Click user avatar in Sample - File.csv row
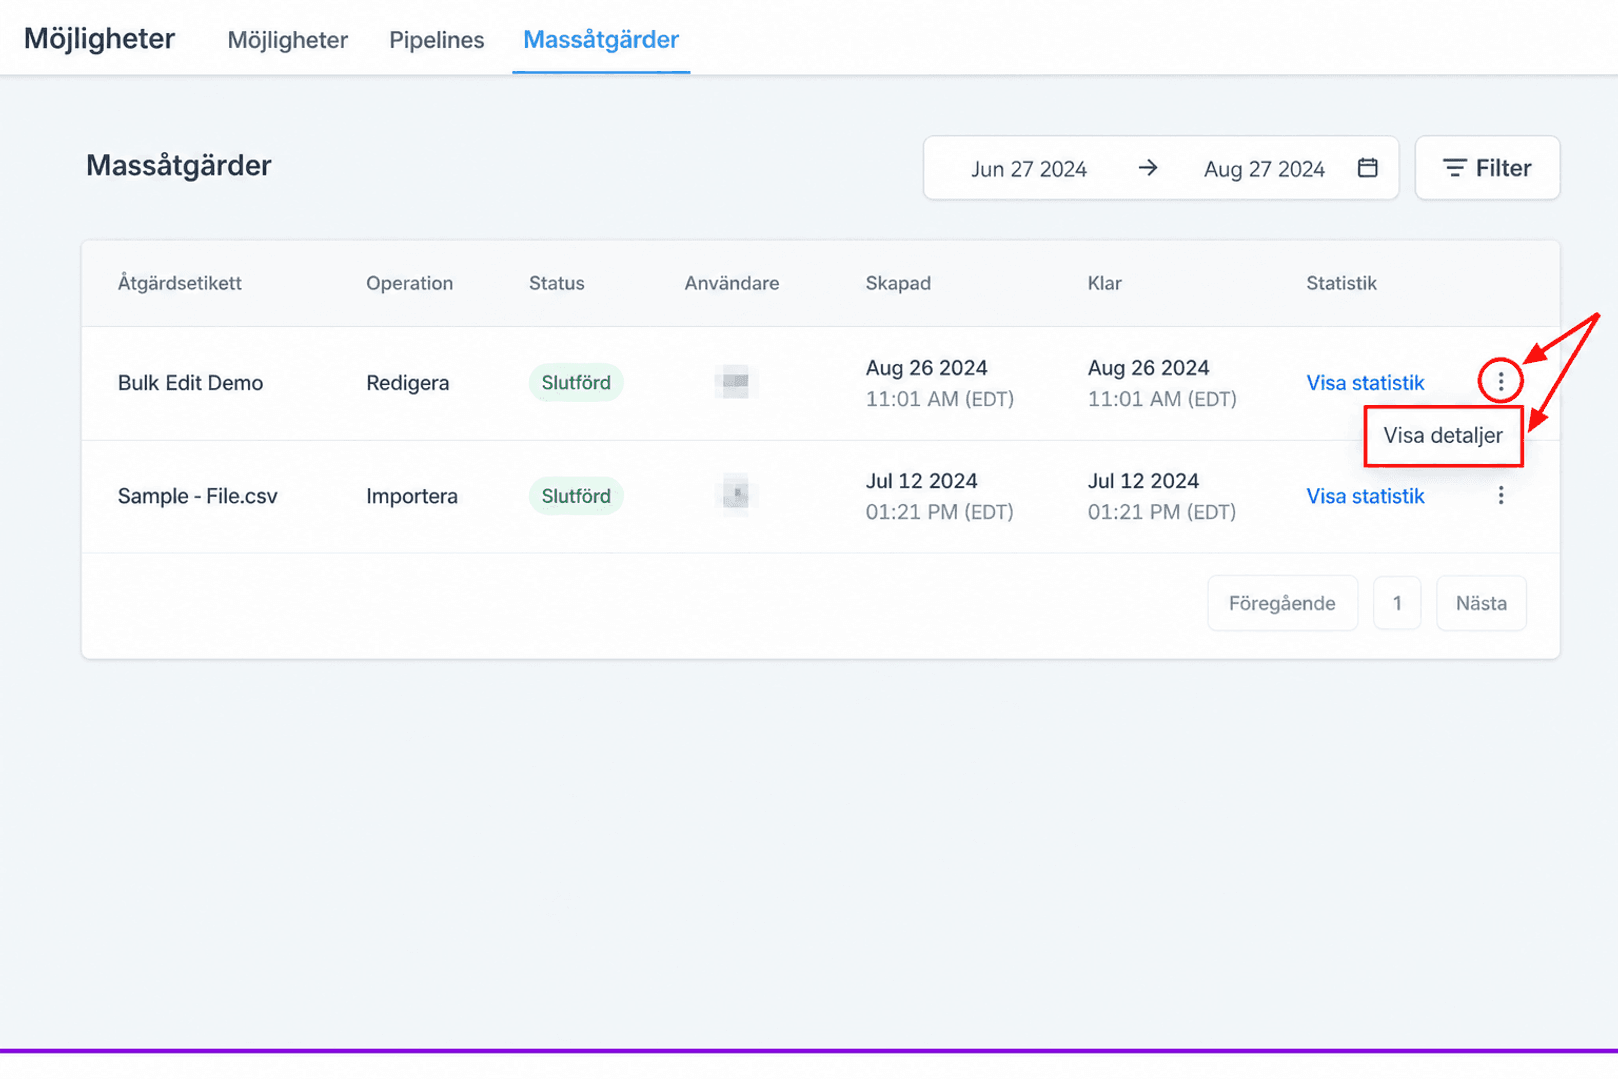The image size is (1618, 1079). click(735, 495)
